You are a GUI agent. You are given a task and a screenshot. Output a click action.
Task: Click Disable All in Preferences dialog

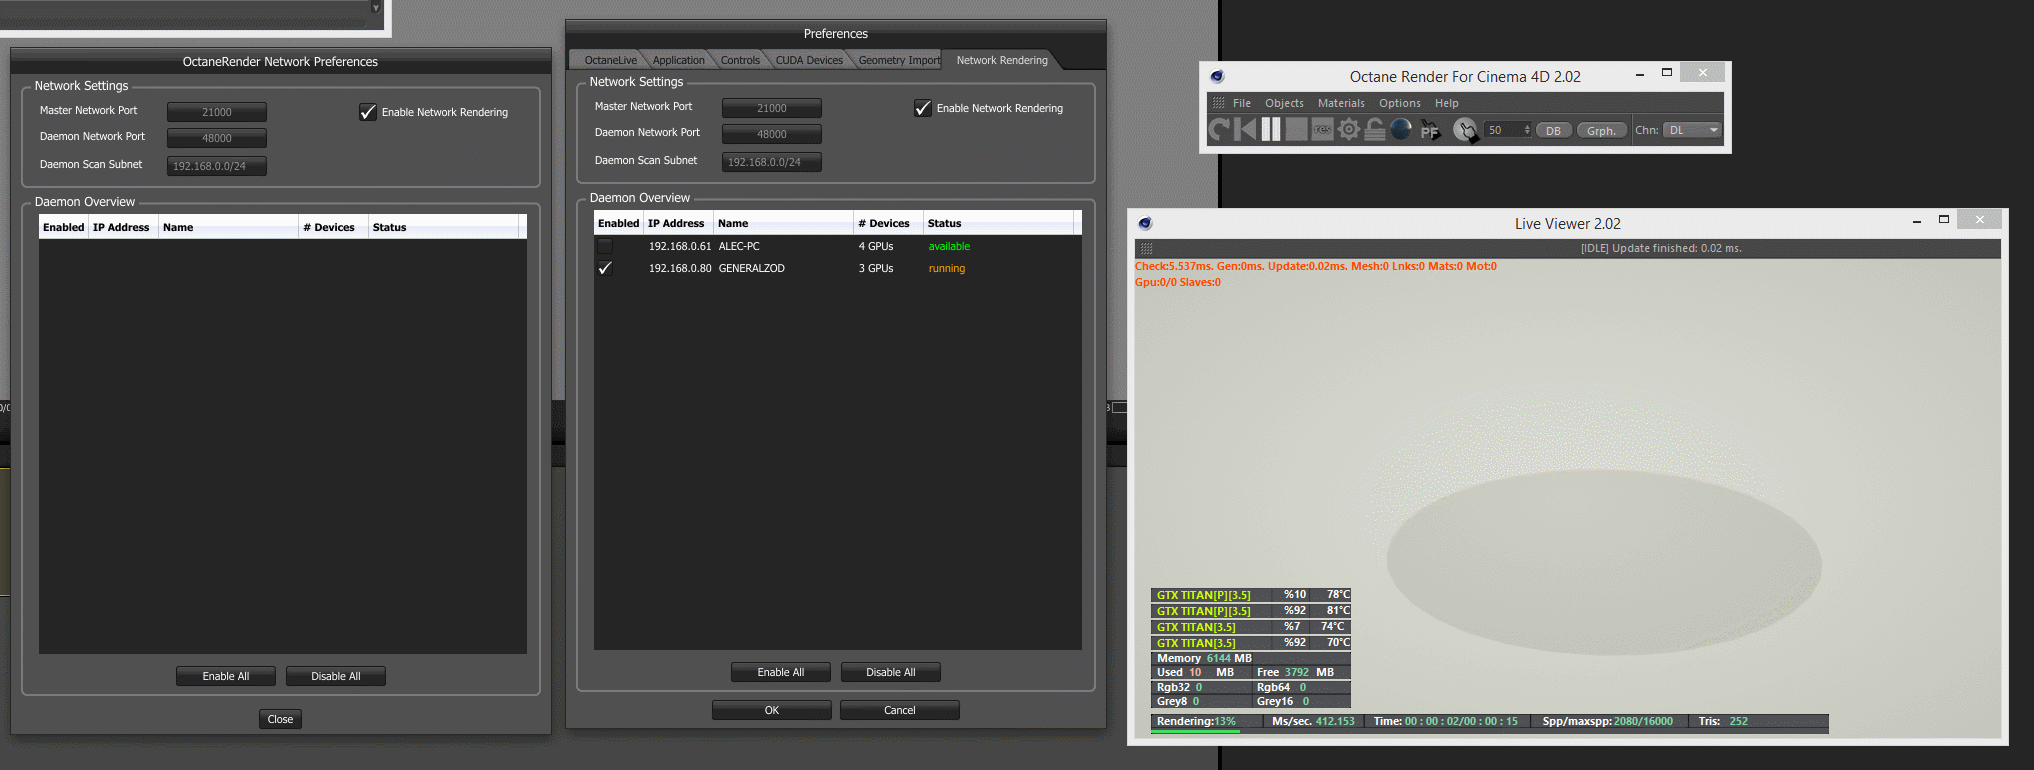(891, 672)
